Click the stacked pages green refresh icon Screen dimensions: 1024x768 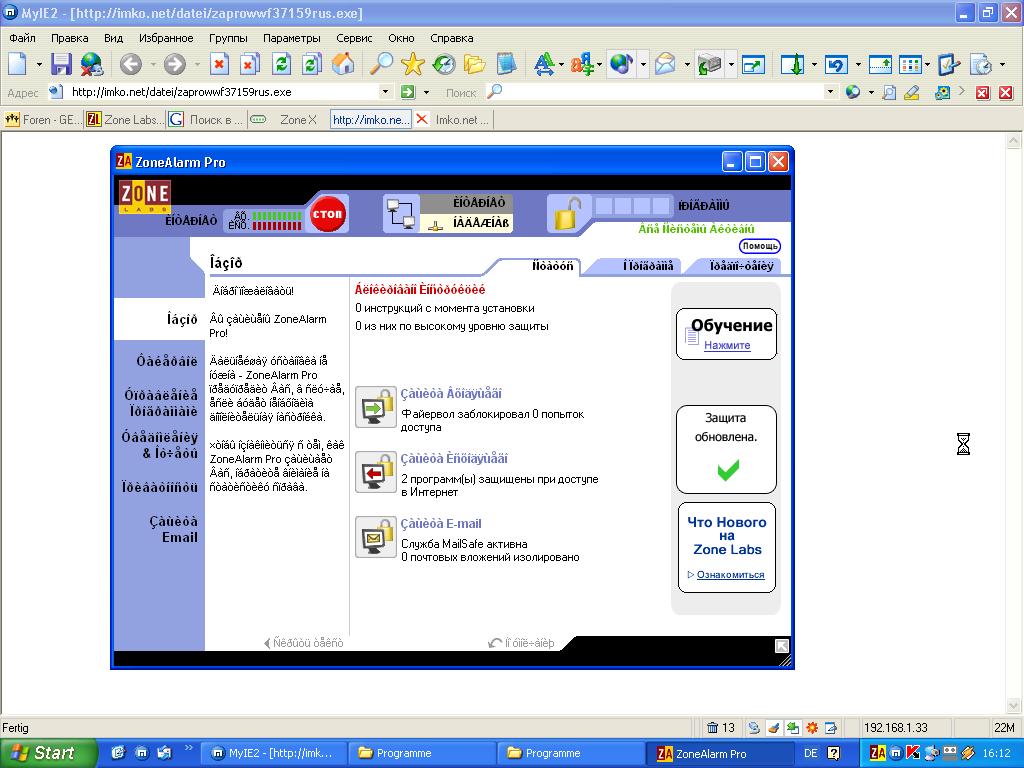point(312,64)
